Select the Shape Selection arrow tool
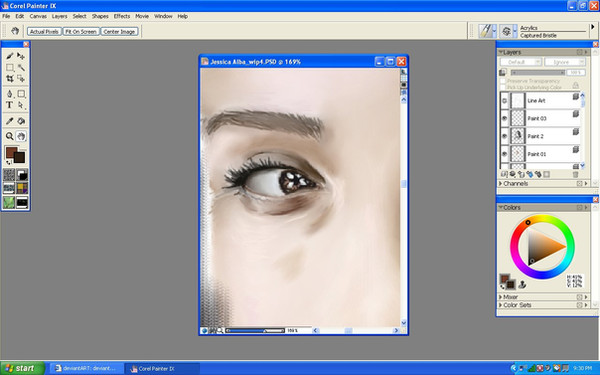The width and height of the screenshot is (600, 375). tap(21, 105)
